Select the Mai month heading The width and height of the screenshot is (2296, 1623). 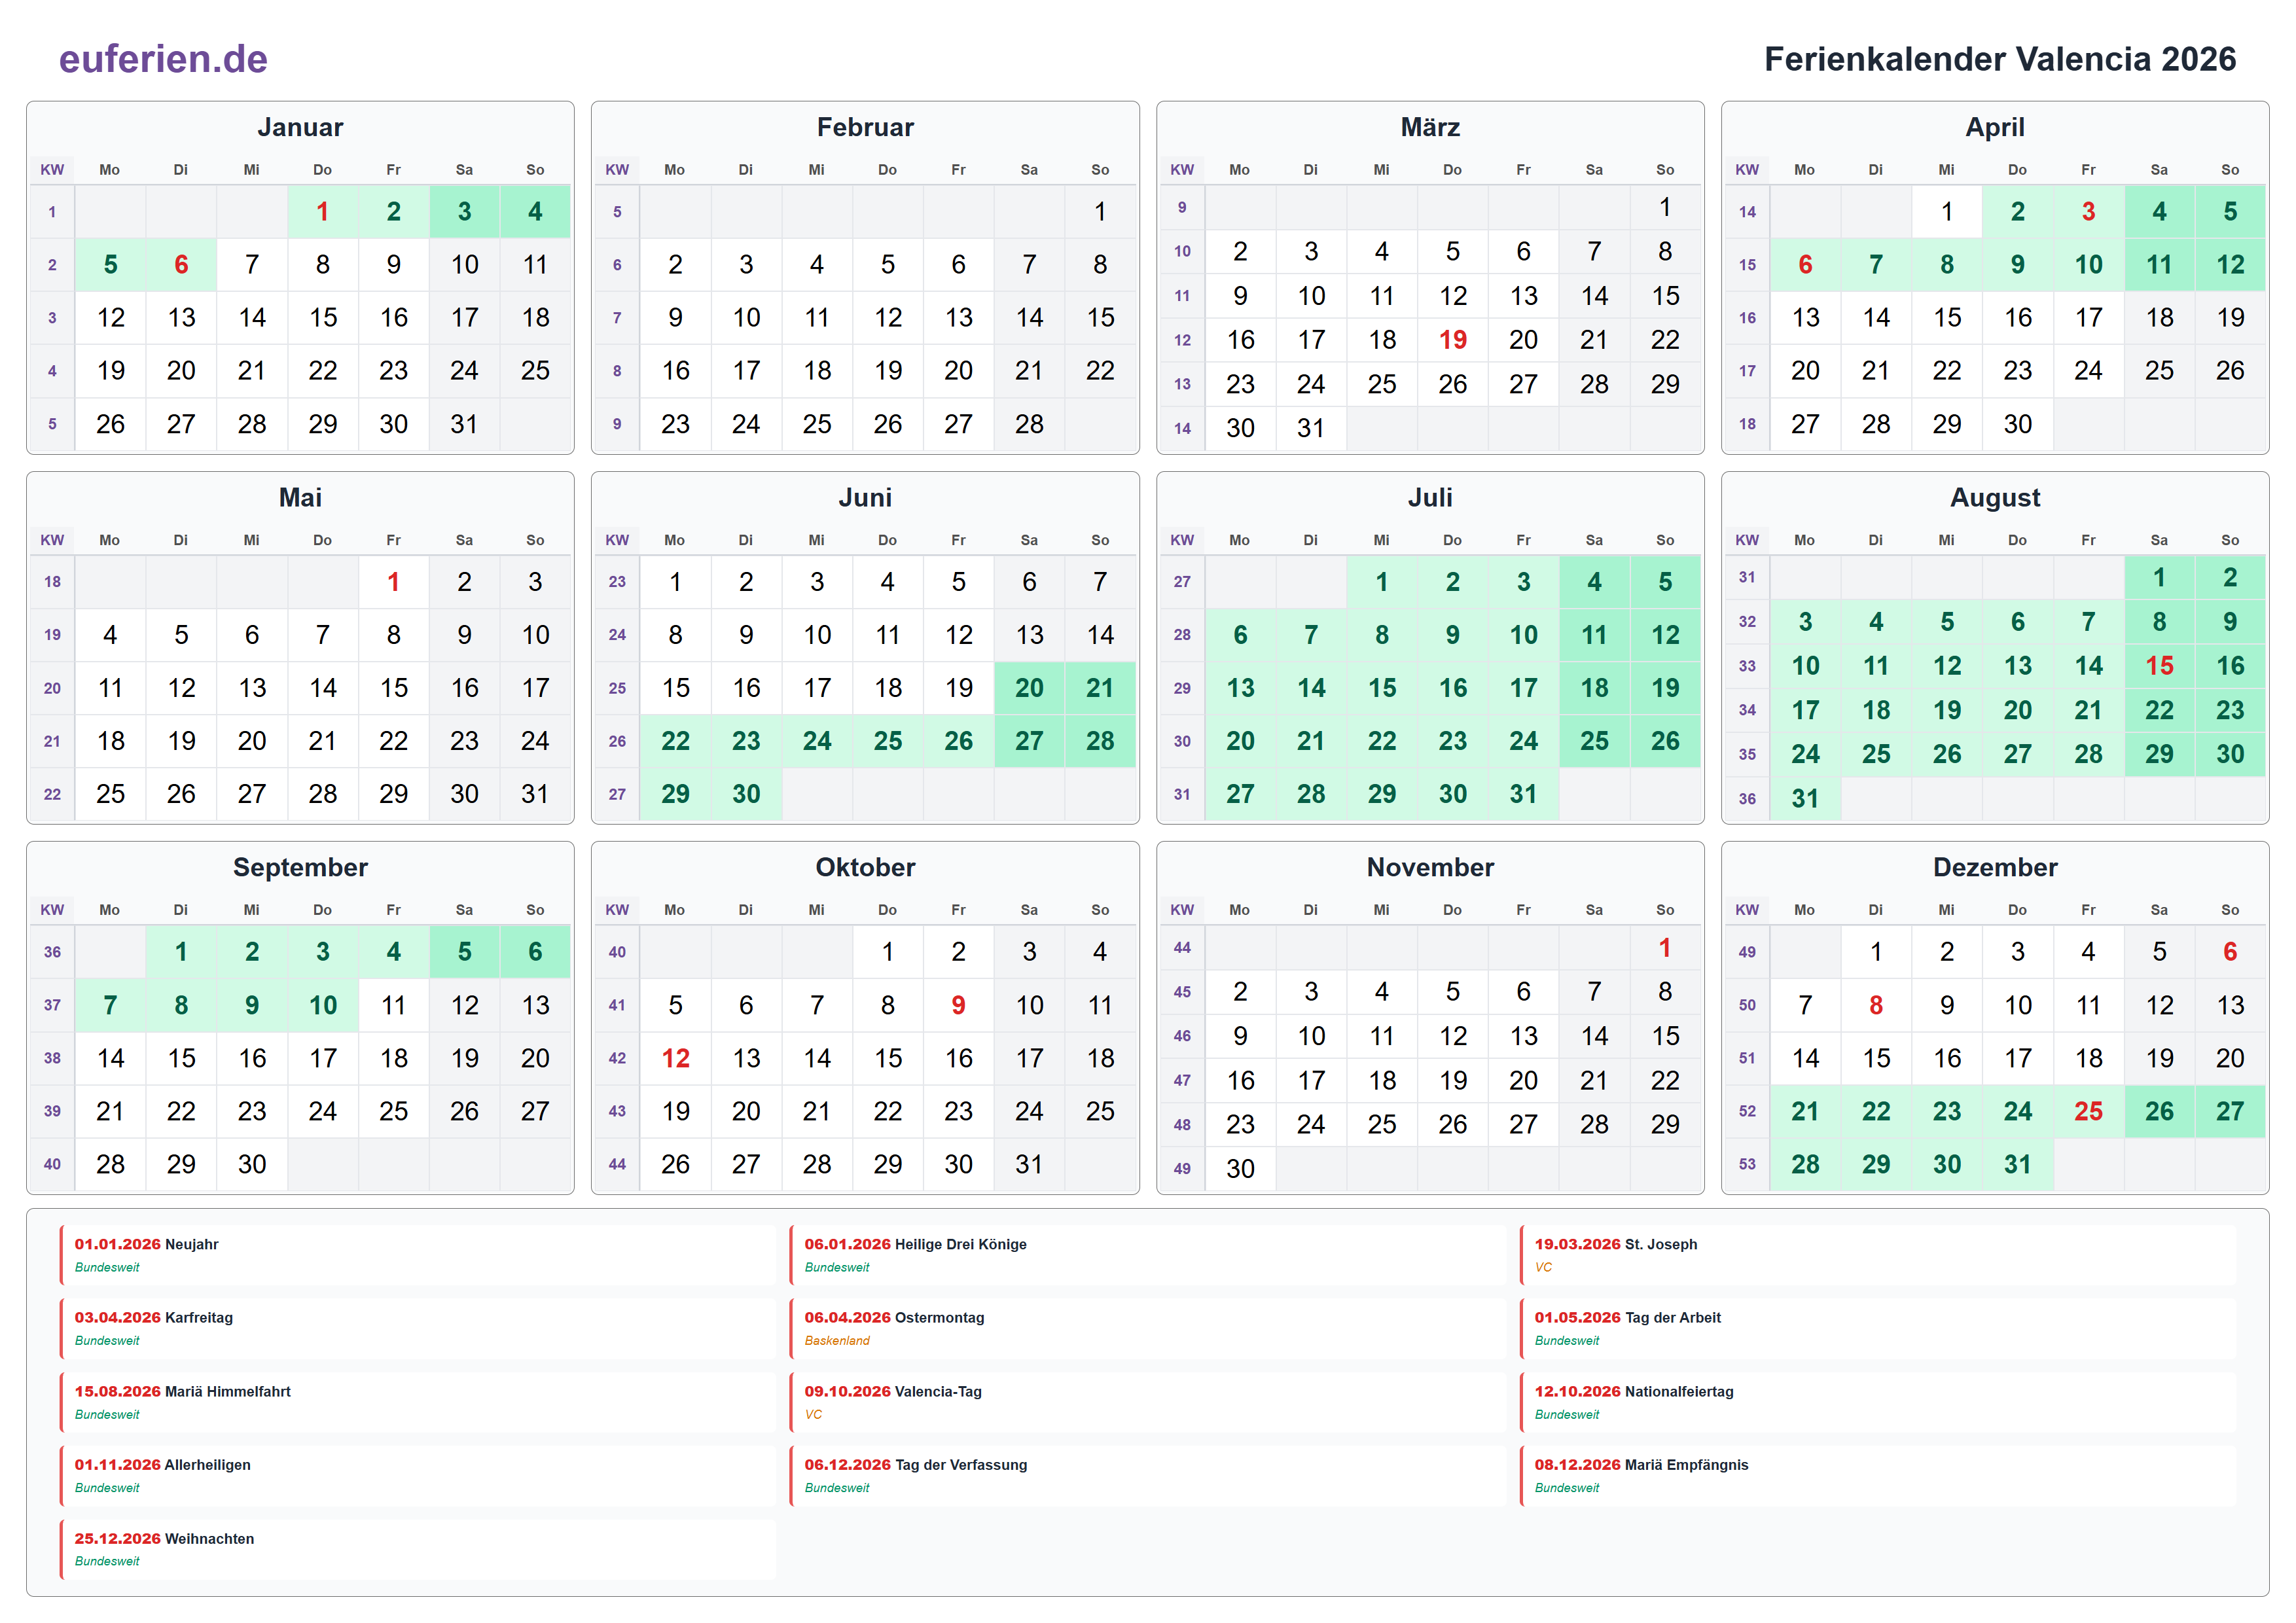tap(300, 497)
